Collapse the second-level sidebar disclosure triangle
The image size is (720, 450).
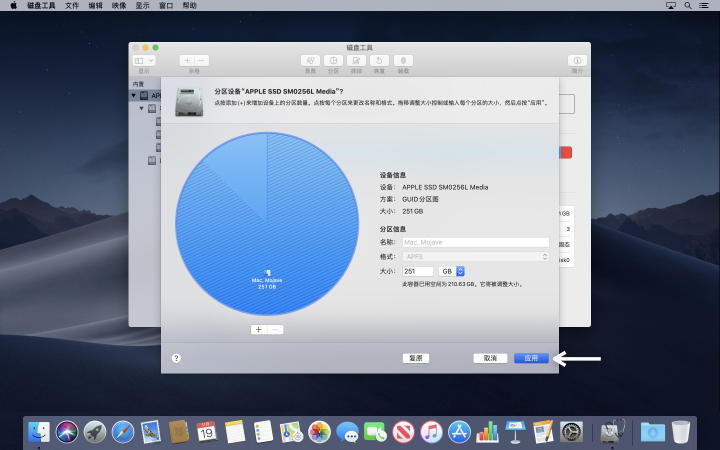[142, 109]
